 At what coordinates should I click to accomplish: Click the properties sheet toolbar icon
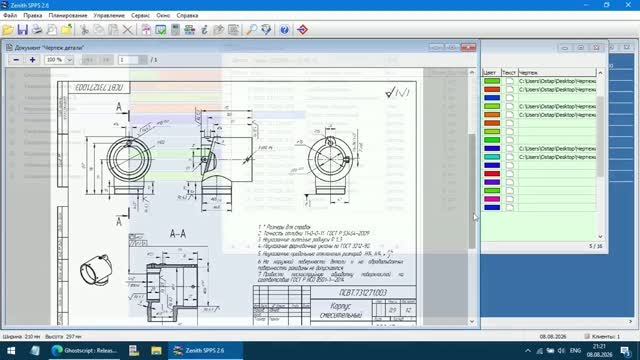[x=233, y=30]
